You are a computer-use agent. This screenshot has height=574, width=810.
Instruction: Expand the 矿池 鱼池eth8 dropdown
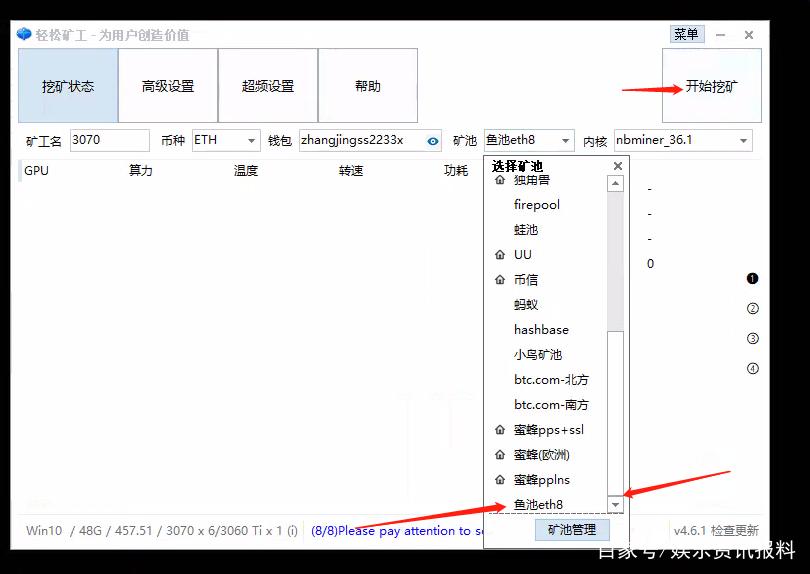(x=566, y=141)
